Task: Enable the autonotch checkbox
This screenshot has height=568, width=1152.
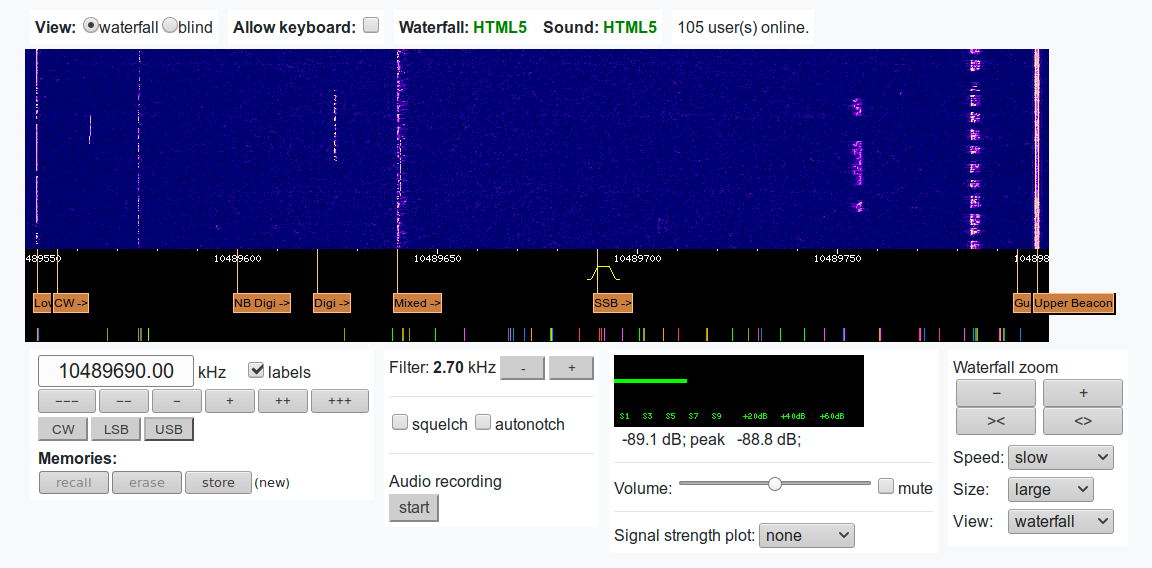Action: coord(483,423)
